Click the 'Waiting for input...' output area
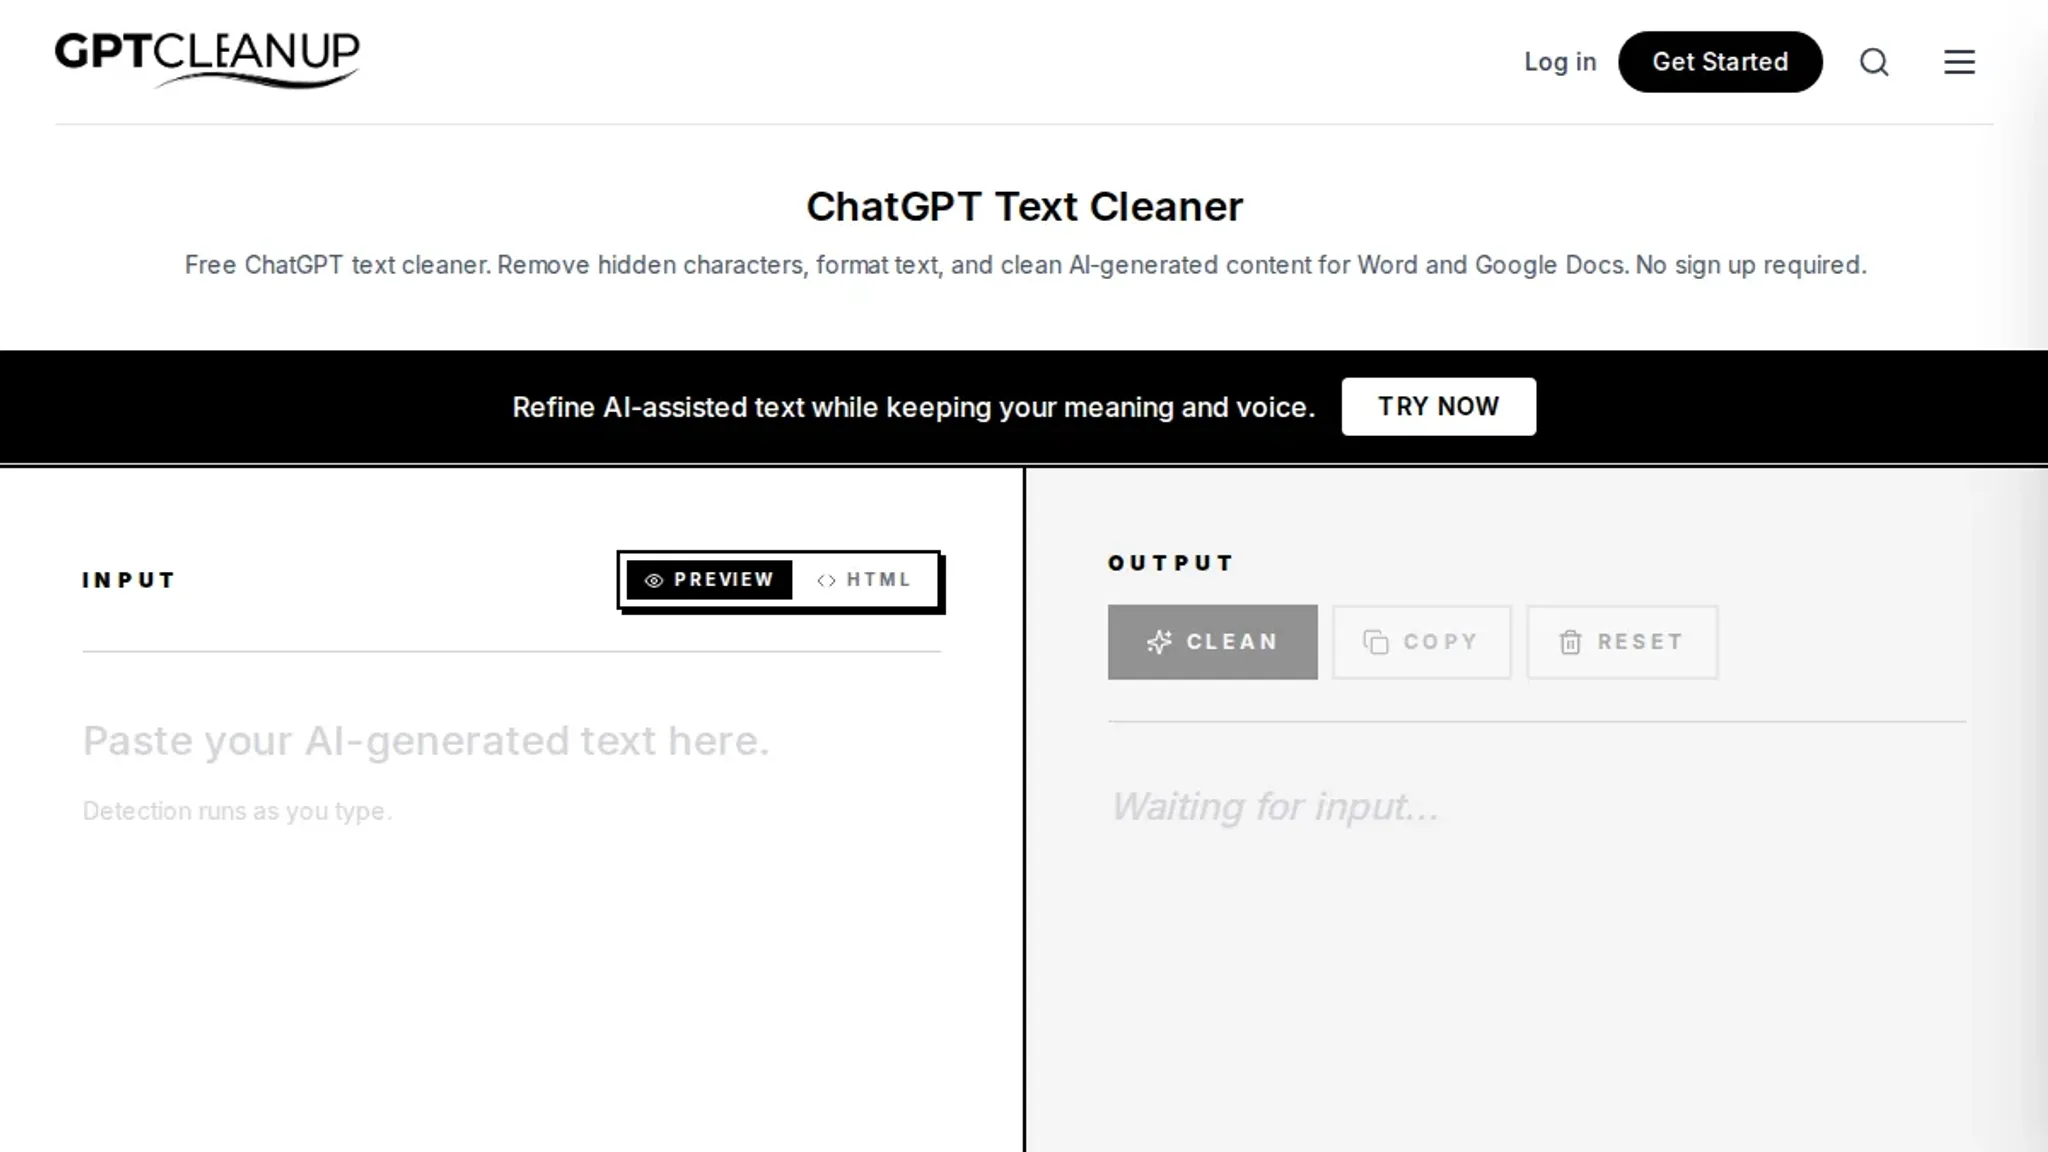Viewport: 2048px width, 1152px height. 1275,806
